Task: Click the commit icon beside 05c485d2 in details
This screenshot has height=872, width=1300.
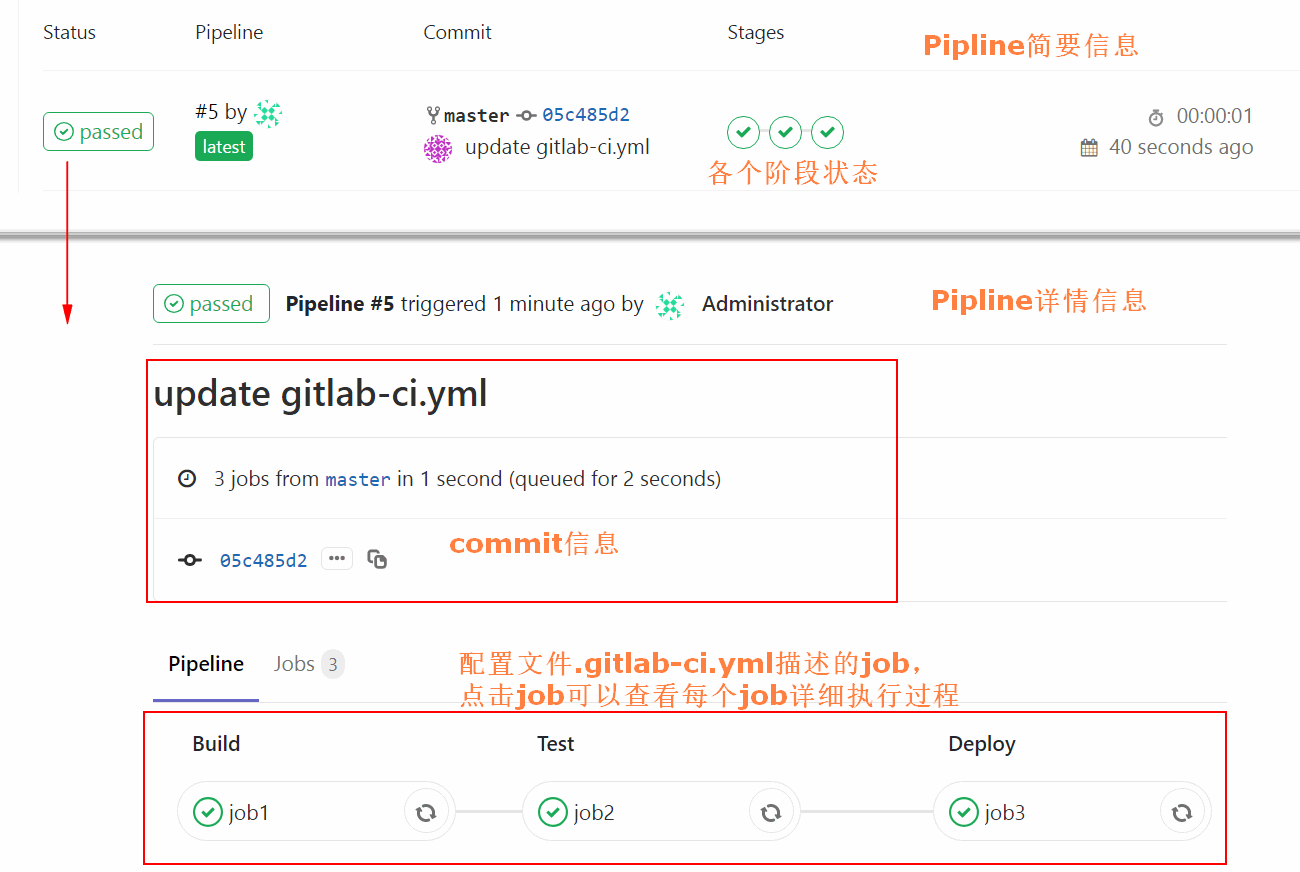Action: coord(190,560)
